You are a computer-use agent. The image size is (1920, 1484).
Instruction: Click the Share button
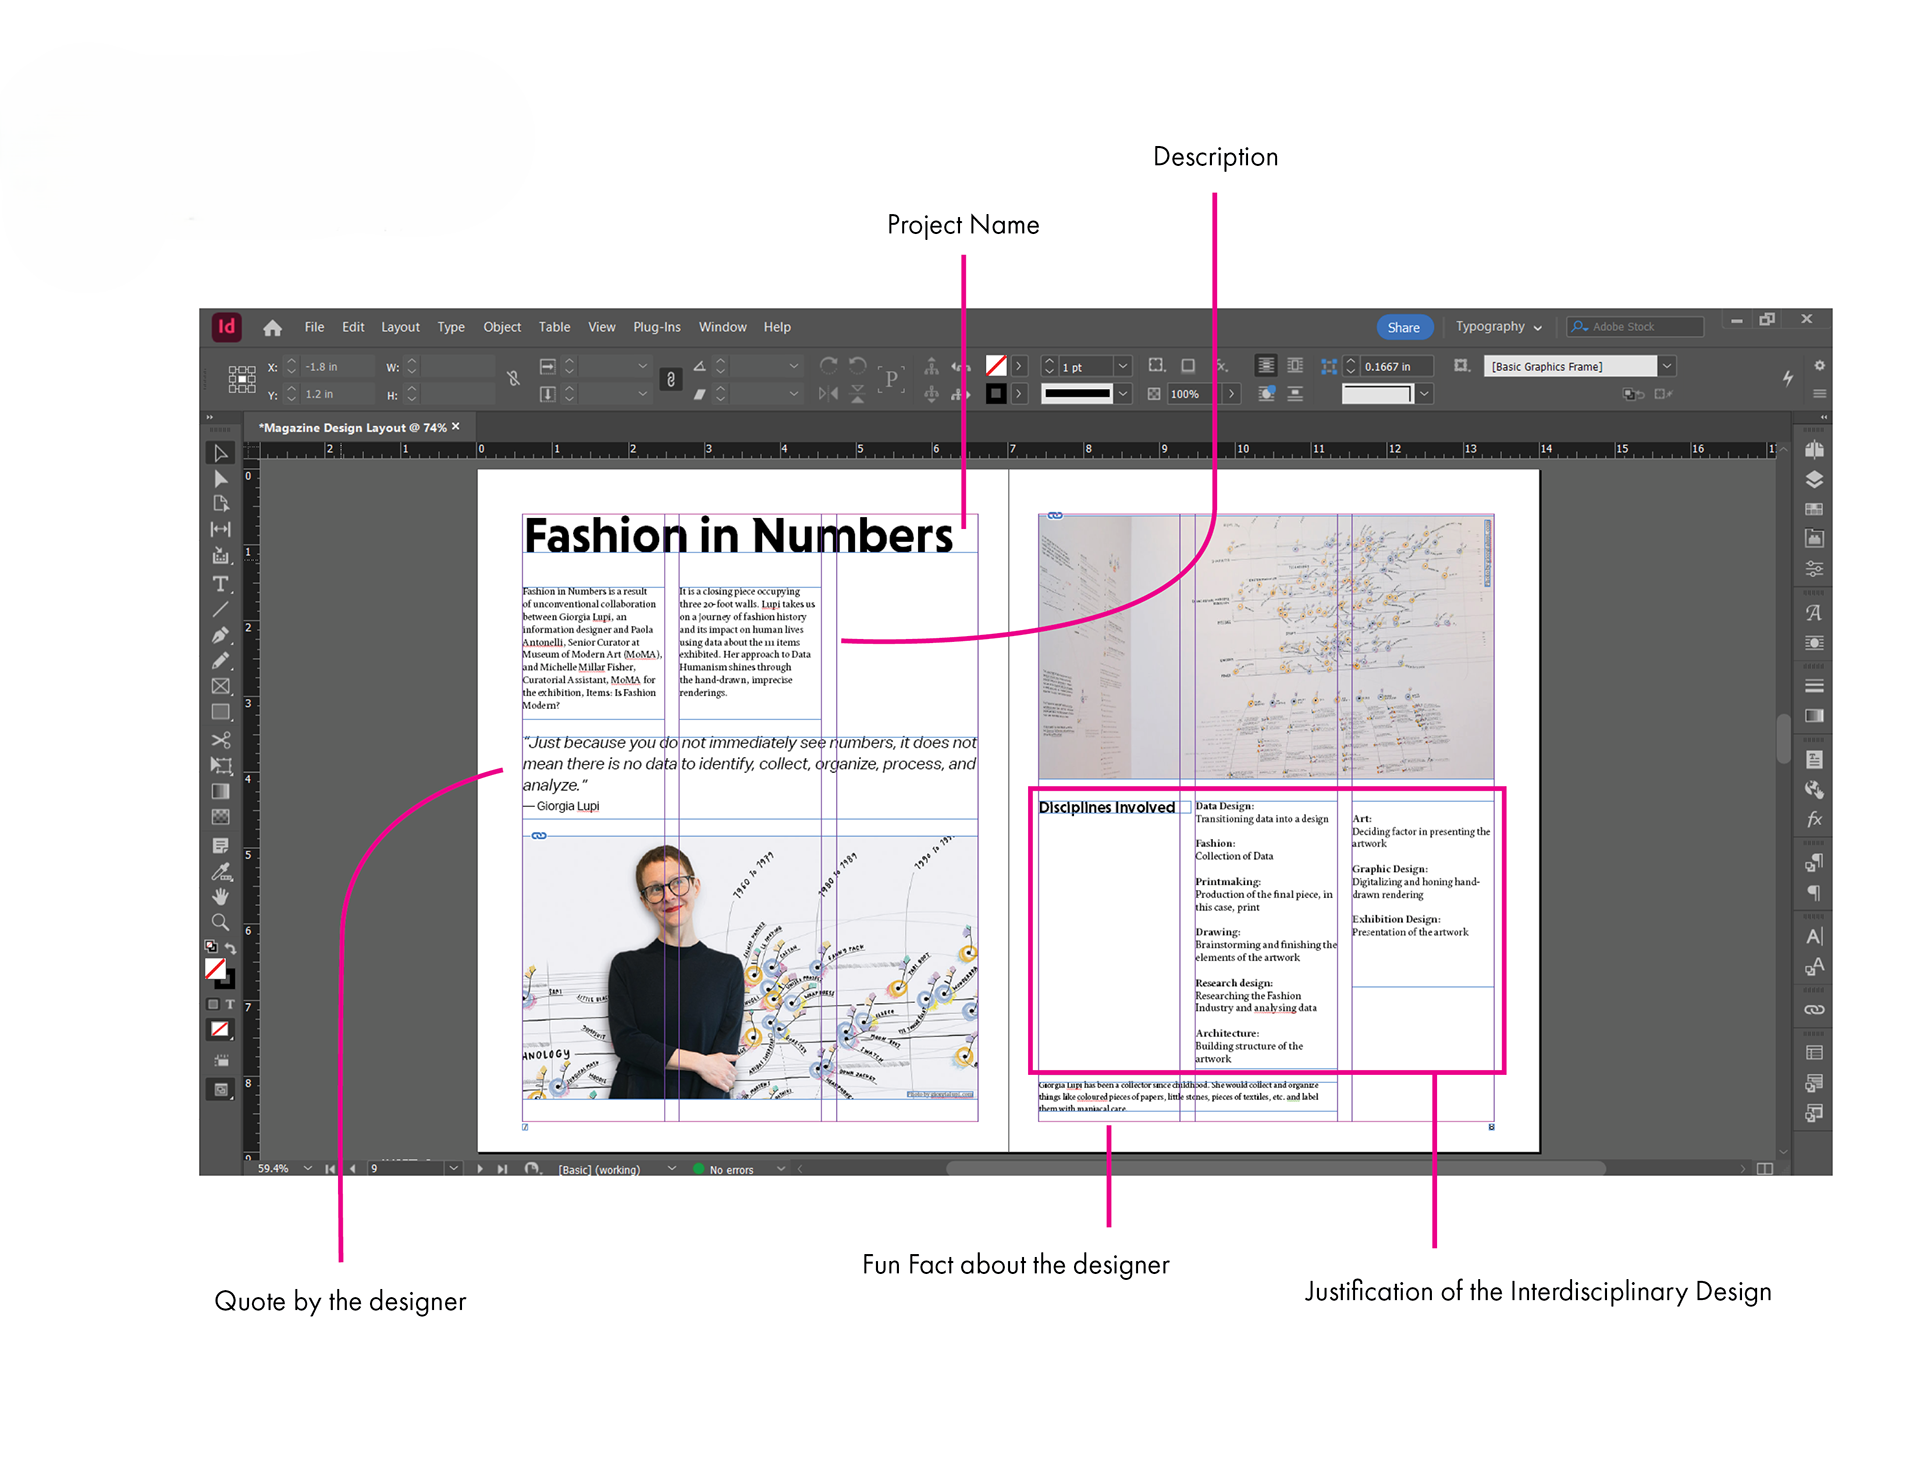tap(1403, 327)
